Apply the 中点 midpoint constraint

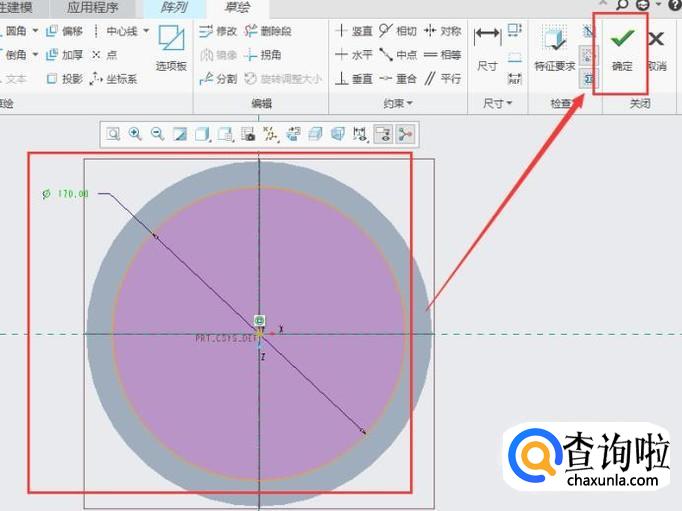click(398, 55)
